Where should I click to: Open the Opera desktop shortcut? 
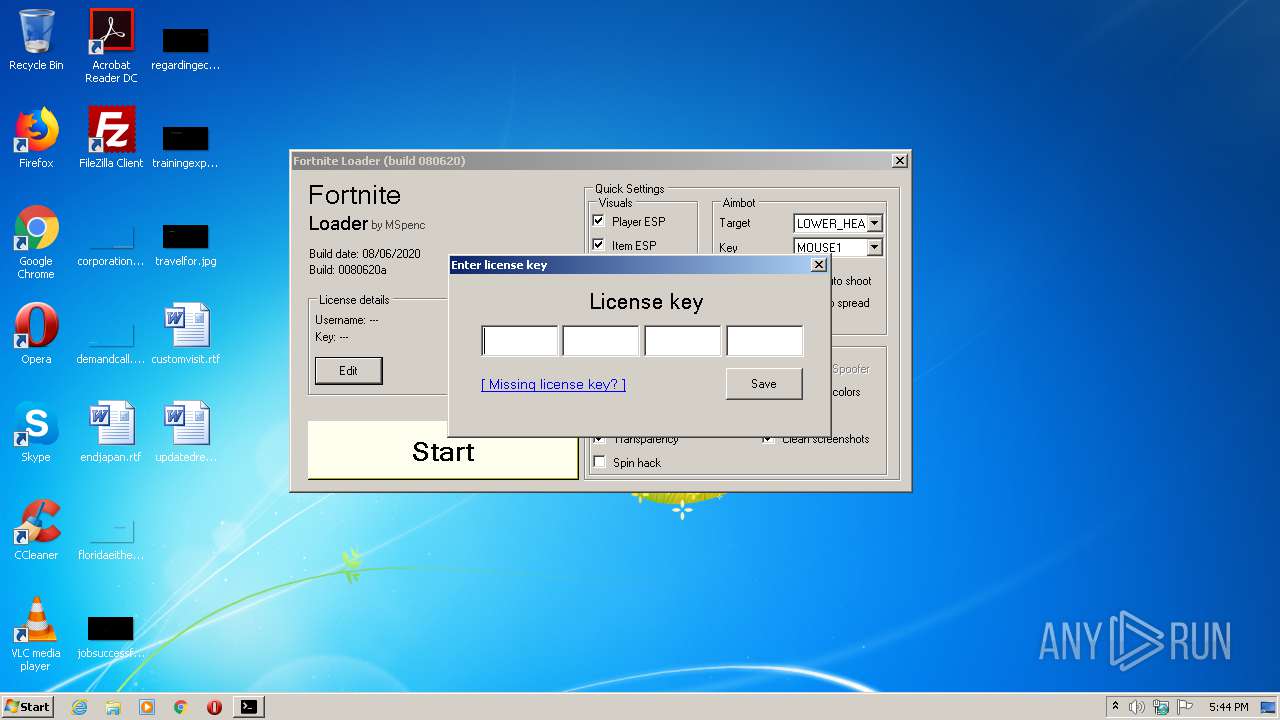pyautogui.click(x=36, y=334)
